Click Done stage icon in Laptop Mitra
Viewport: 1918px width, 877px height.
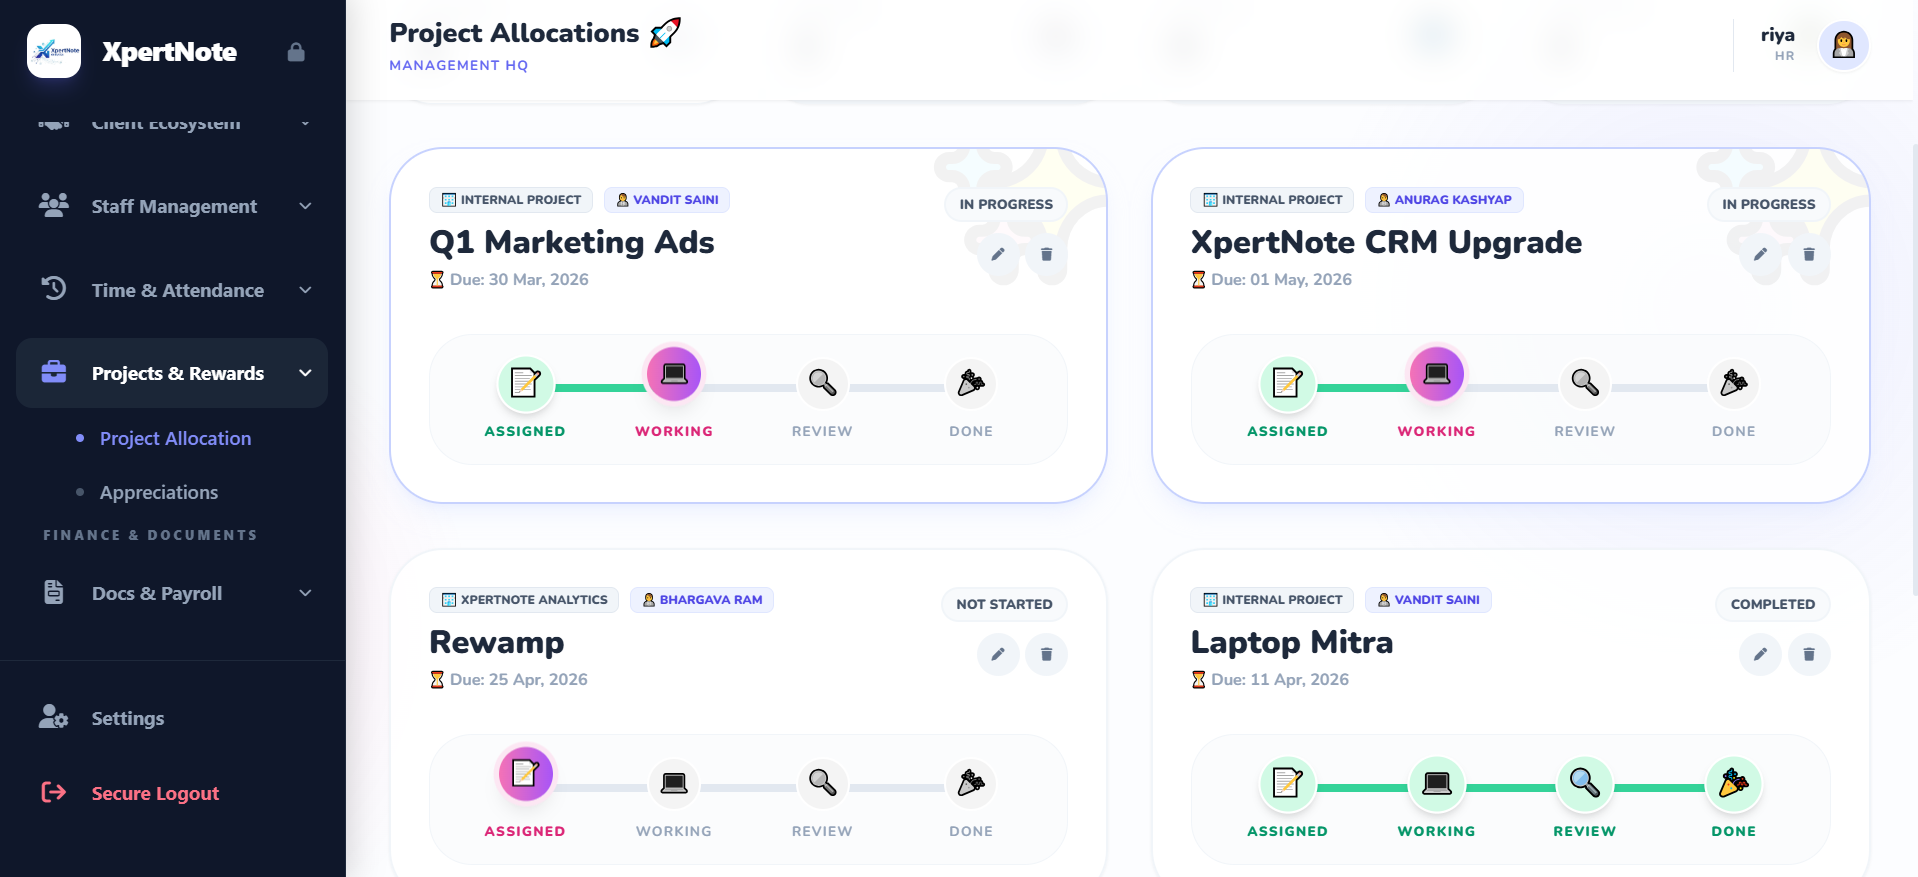tap(1734, 783)
